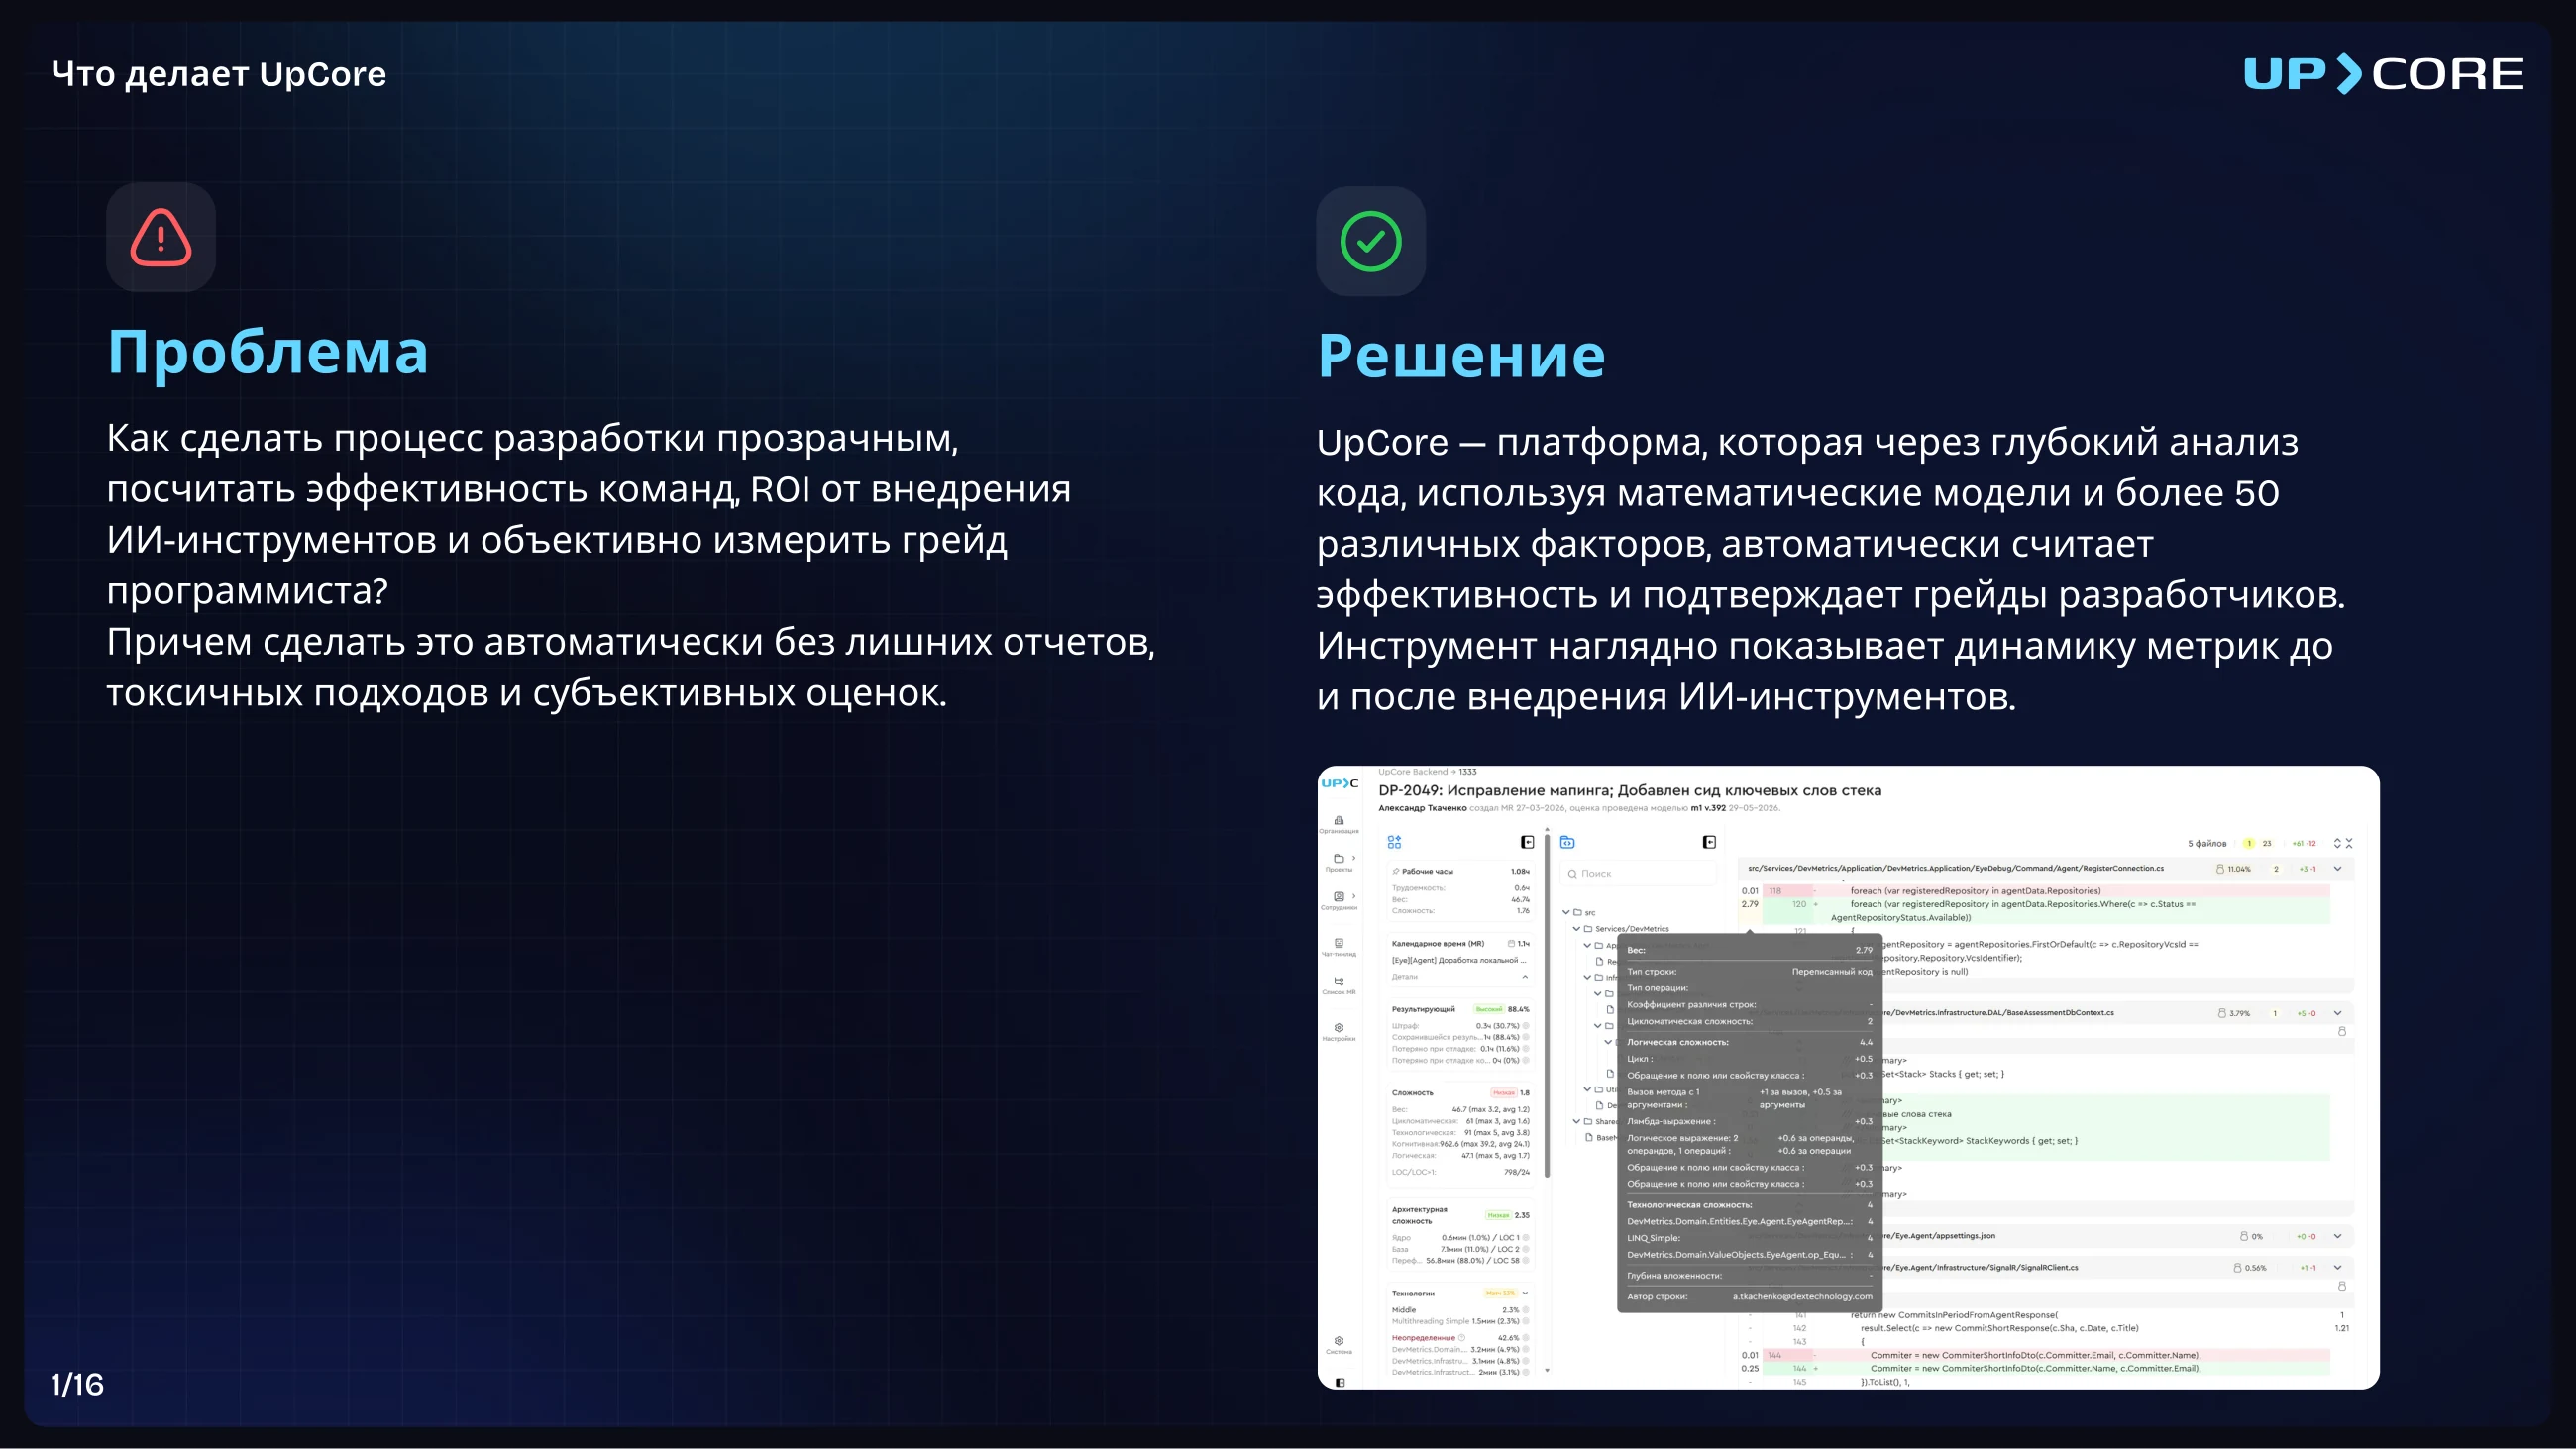Viewport: 2576px width, 1449px height.
Task: Expand the Сотрудники submenu arrow in sidebar
Action: pyautogui.click(x=1353, y=896)
